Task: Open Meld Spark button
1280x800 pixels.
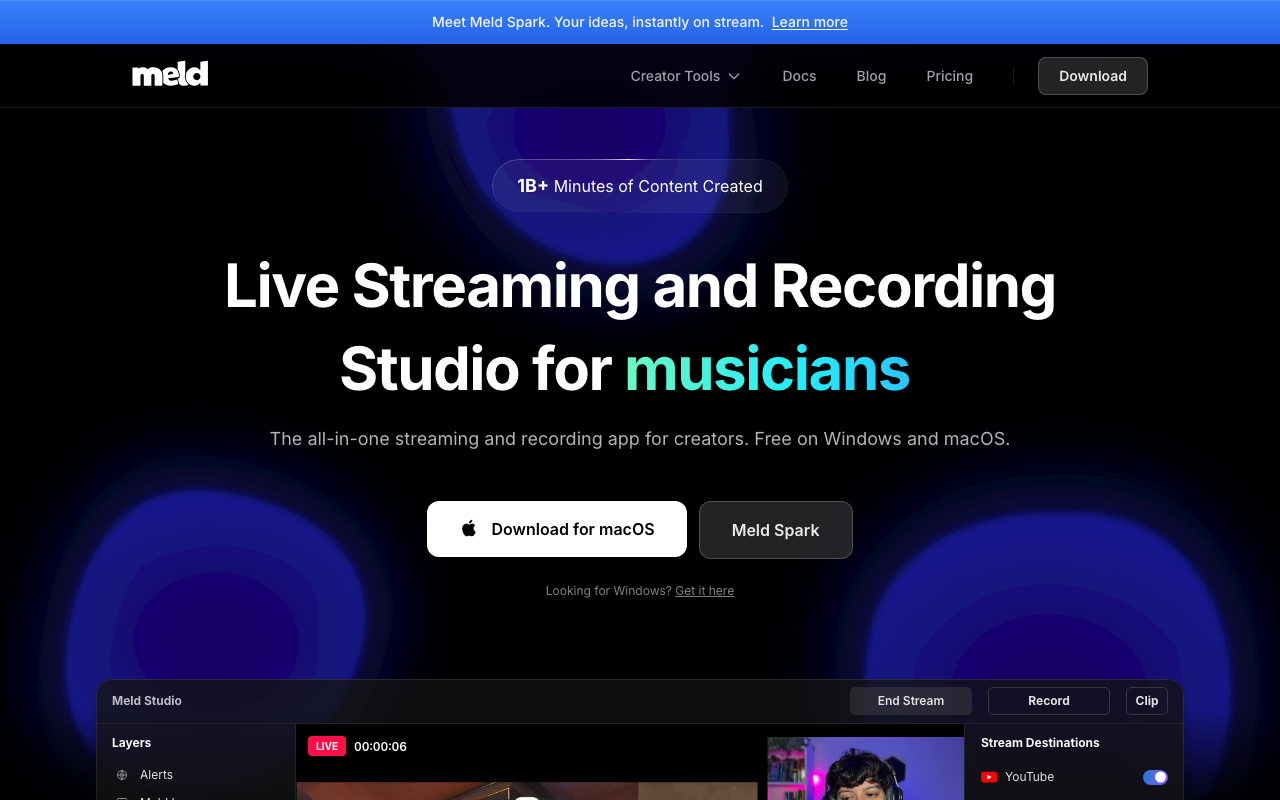Action: (776, 530)
